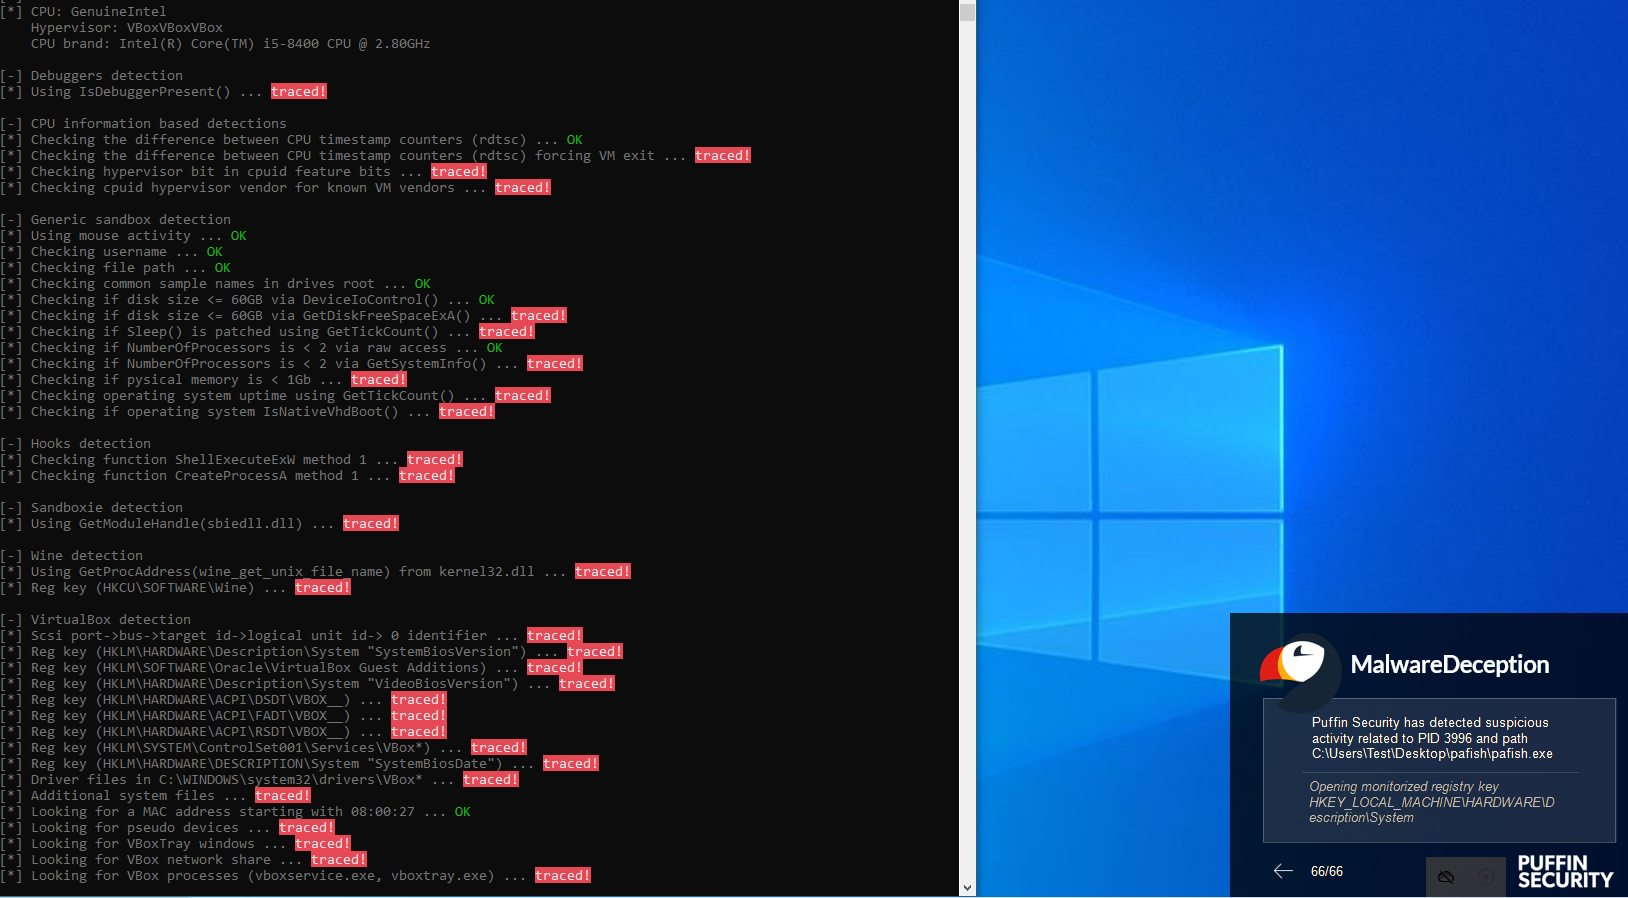The height and width of the screenshot is (898, 1628).
Task: Click the crossed-out cloud icon in the alert
Action: click(1446, 877)
